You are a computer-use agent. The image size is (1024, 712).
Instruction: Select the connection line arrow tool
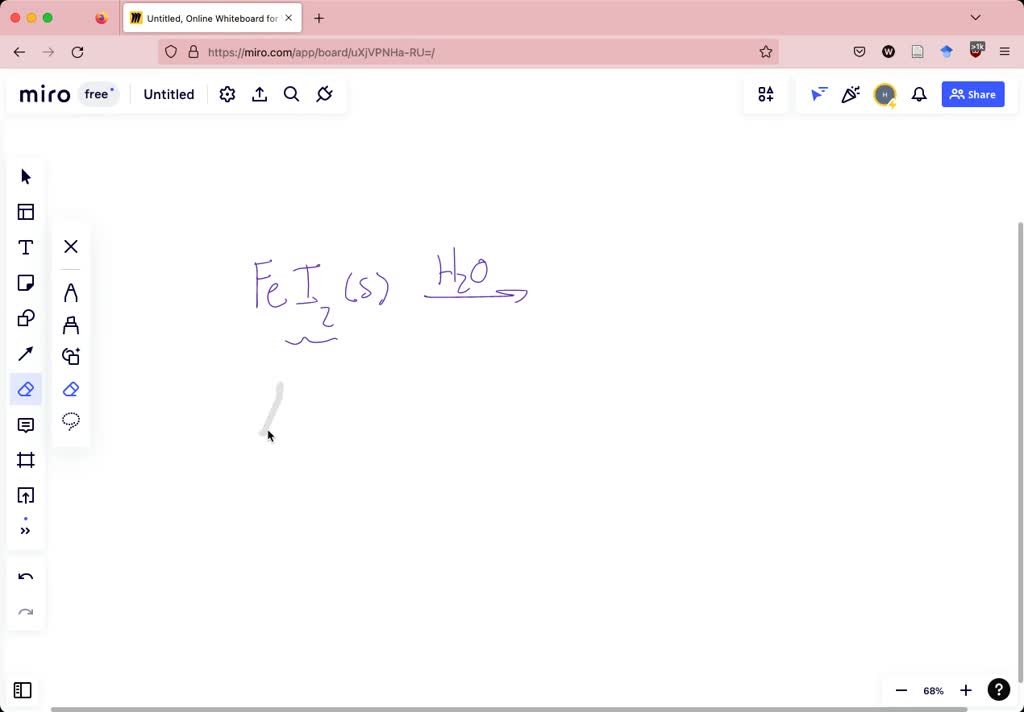(x=25, y=353)
